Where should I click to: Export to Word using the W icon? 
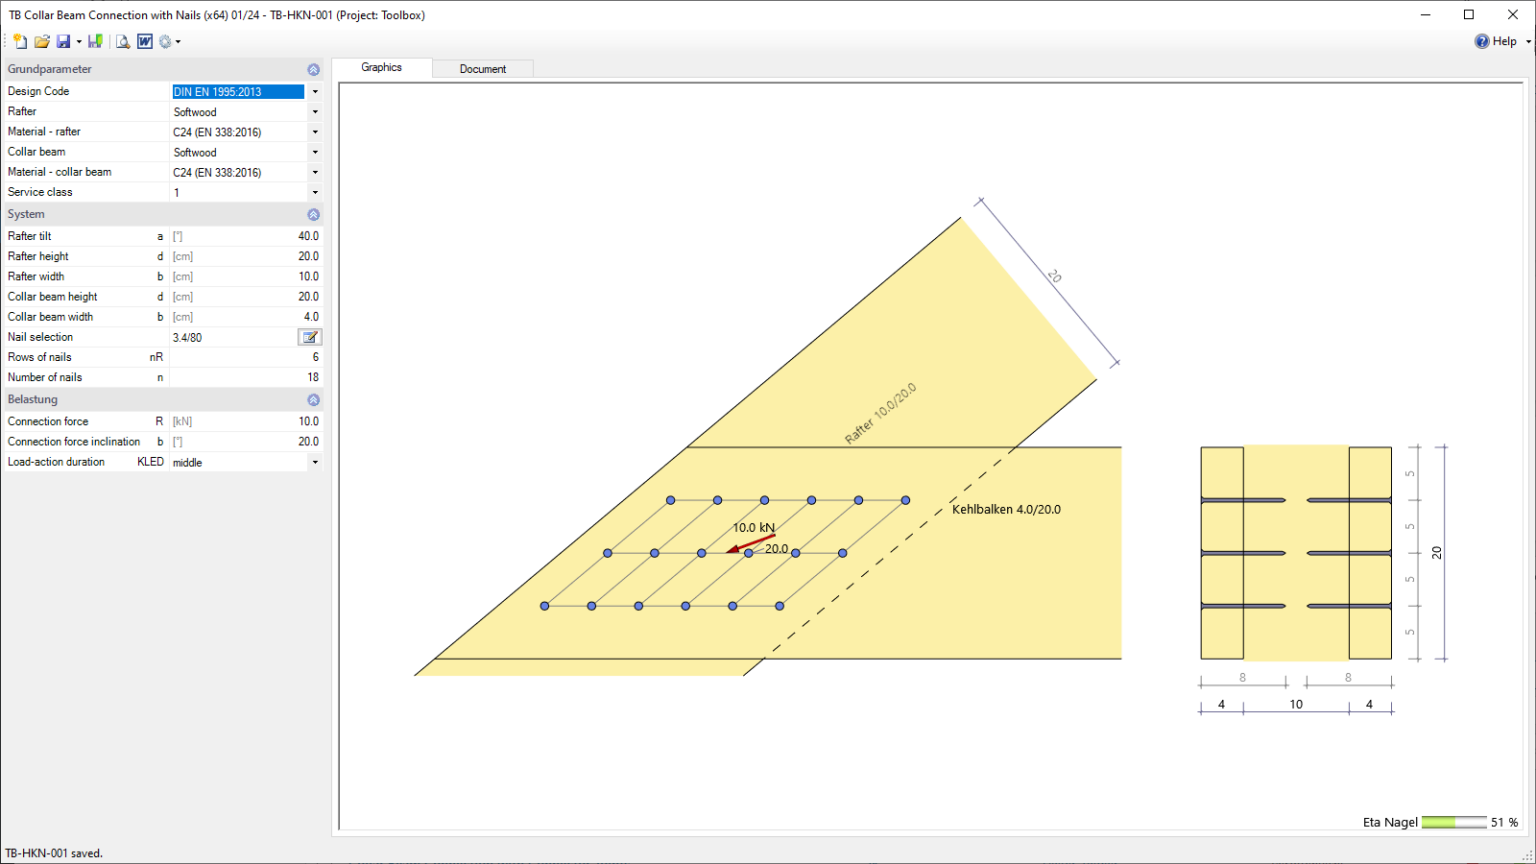(145, 41)
